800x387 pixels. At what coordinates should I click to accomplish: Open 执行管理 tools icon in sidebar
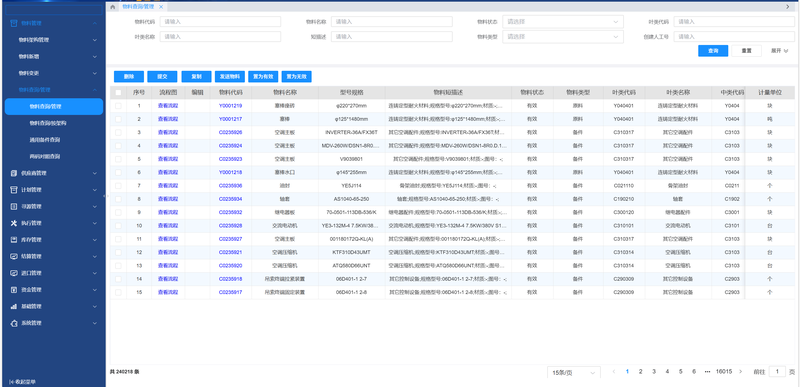[14, 223]
